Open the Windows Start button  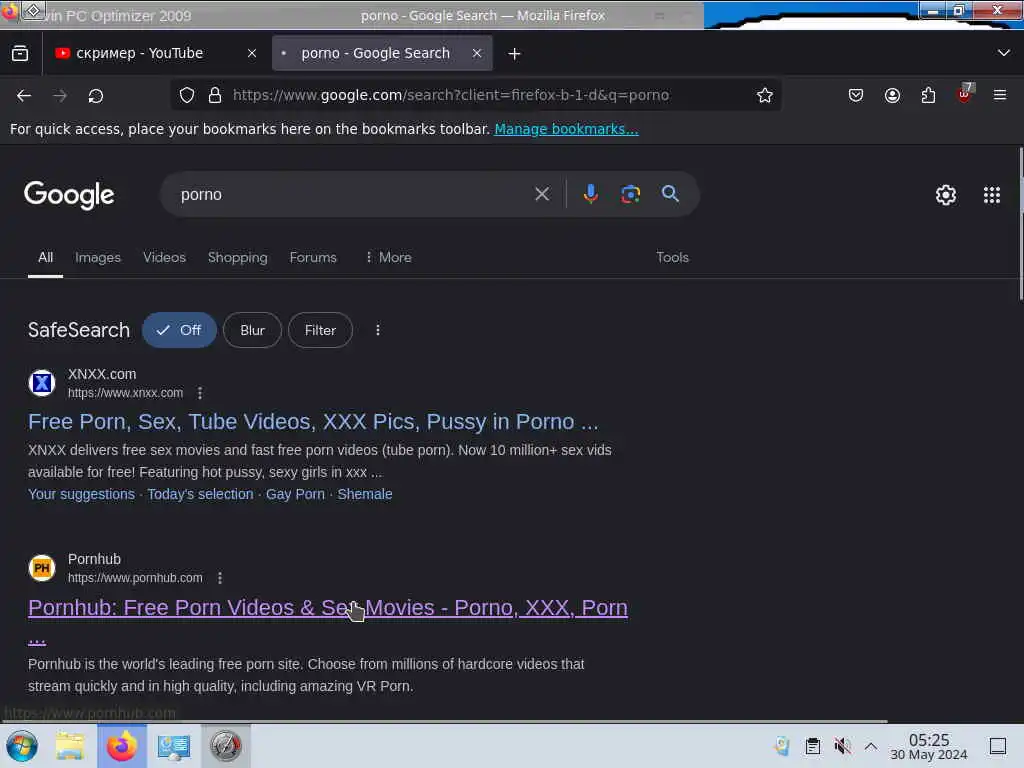[22, 746]
